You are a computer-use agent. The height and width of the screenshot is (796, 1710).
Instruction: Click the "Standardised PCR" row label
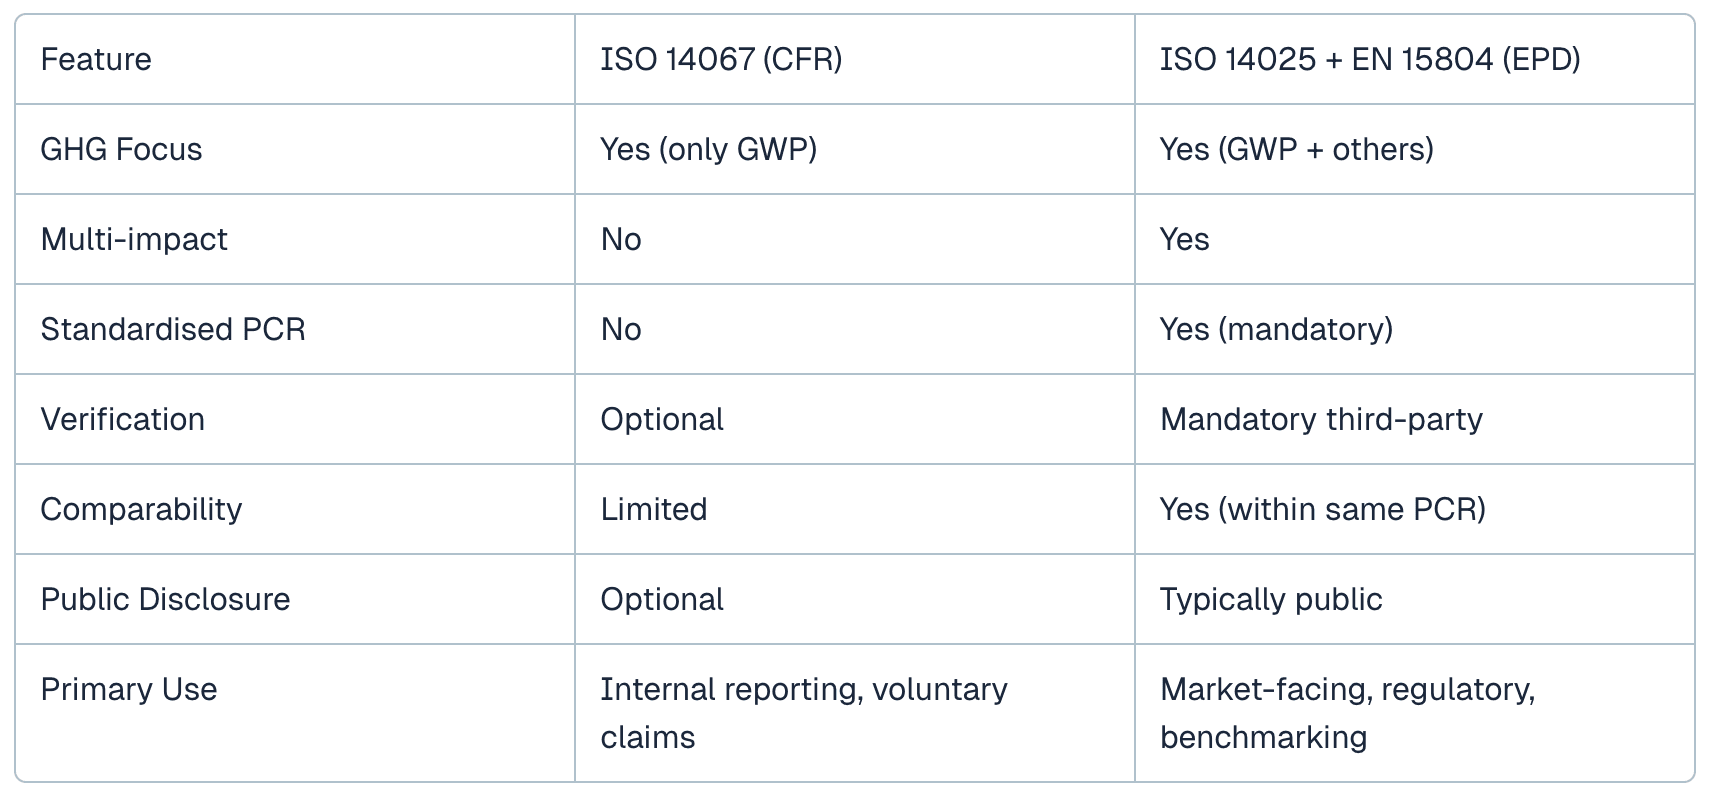click(x=173, y=329)
